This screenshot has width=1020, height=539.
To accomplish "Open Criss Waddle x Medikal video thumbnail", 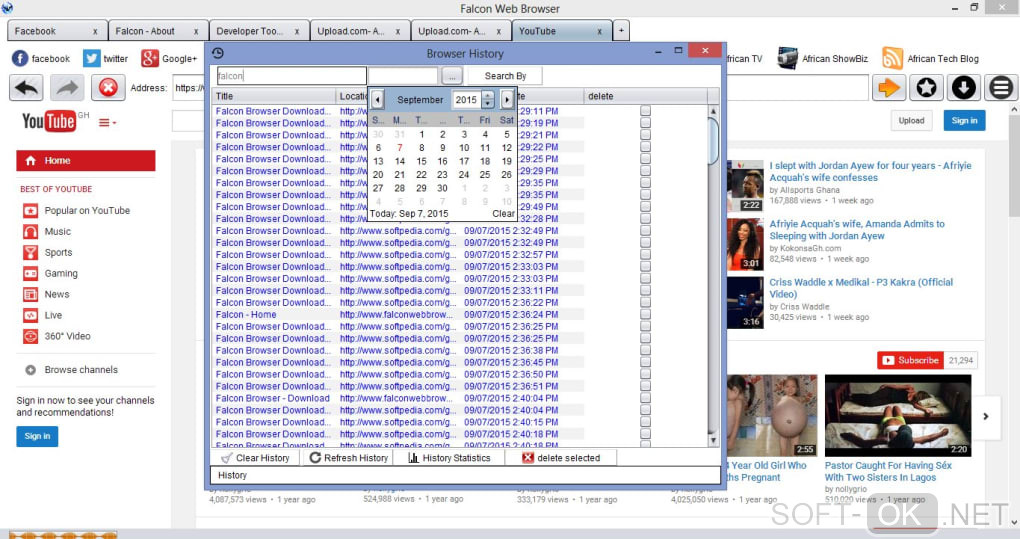I will coord(745,302).
